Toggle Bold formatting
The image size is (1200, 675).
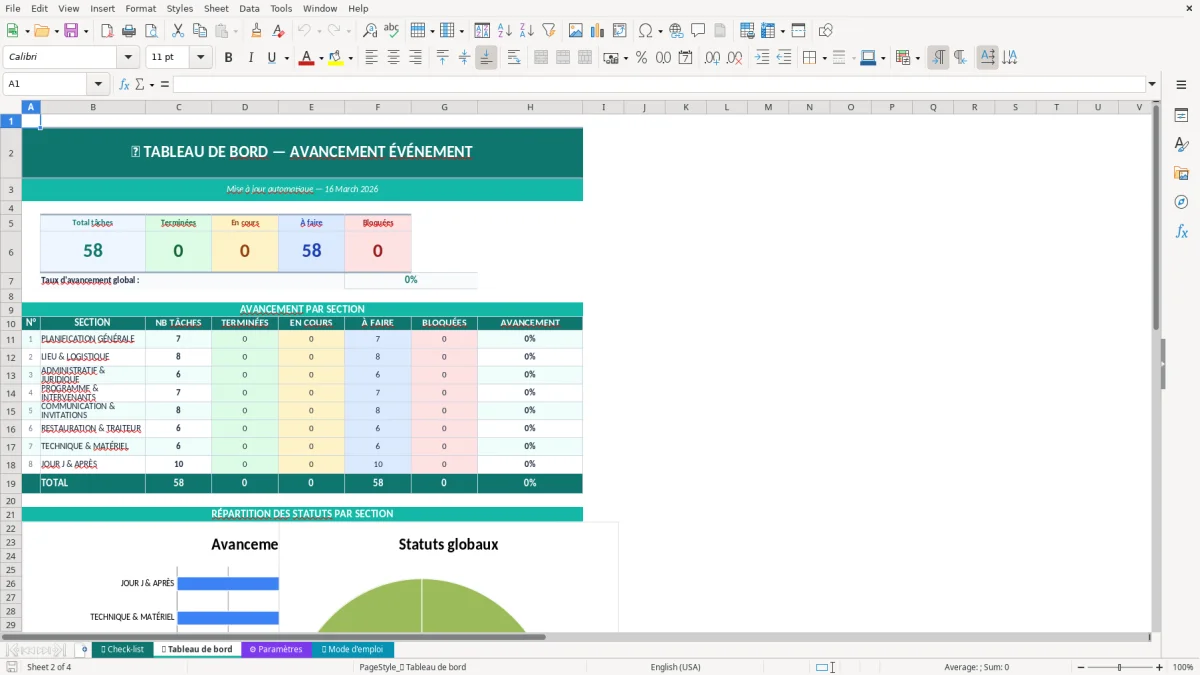click(x=228, y=58)
